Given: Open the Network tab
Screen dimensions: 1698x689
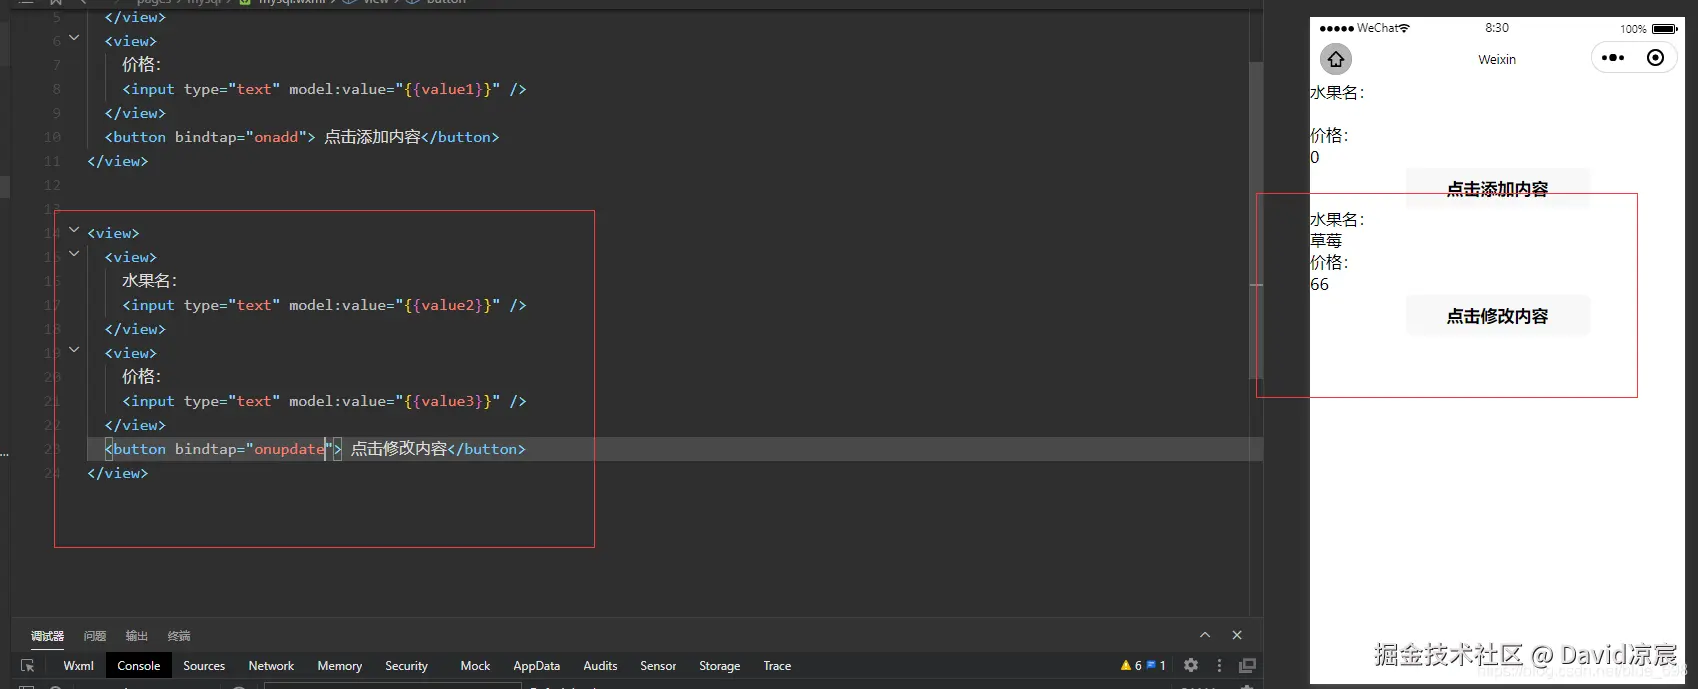Looking at the screenshot, I should click(271, 665).
